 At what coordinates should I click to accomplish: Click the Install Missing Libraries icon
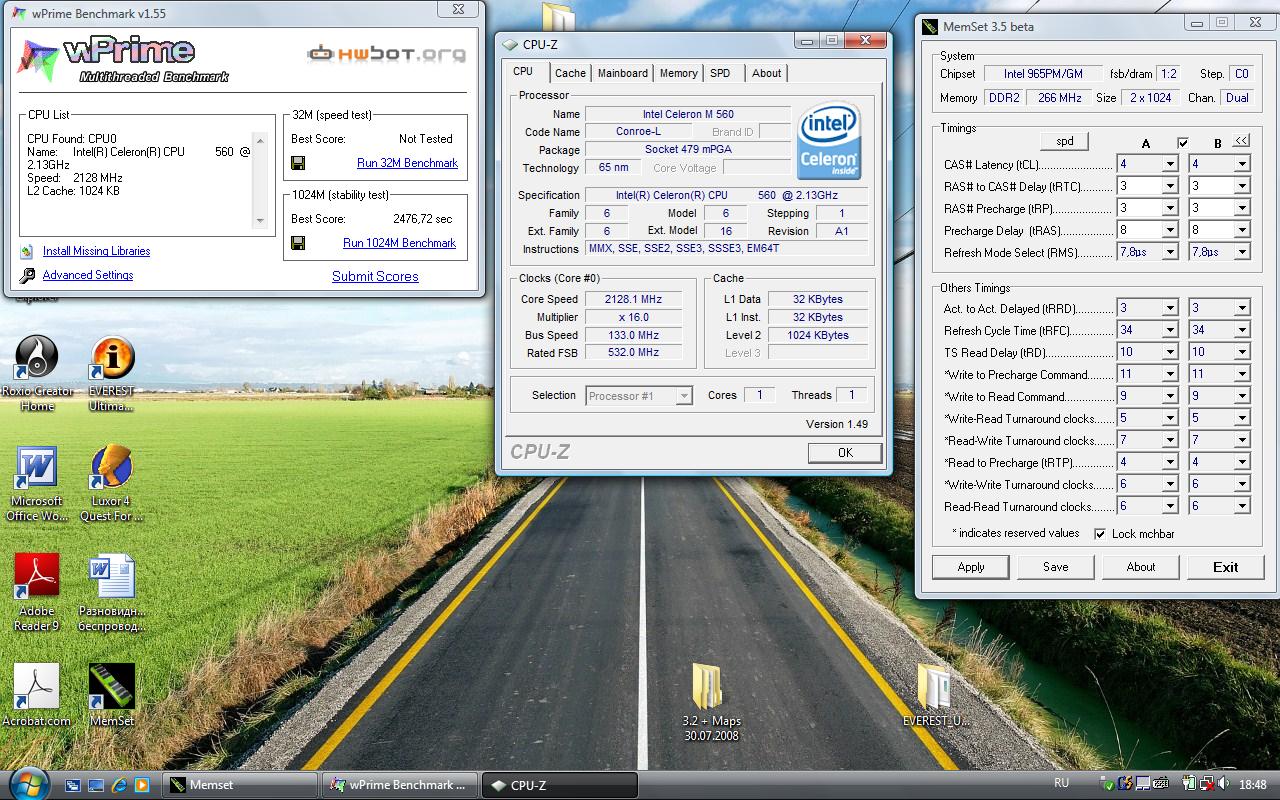click(27, 252)
